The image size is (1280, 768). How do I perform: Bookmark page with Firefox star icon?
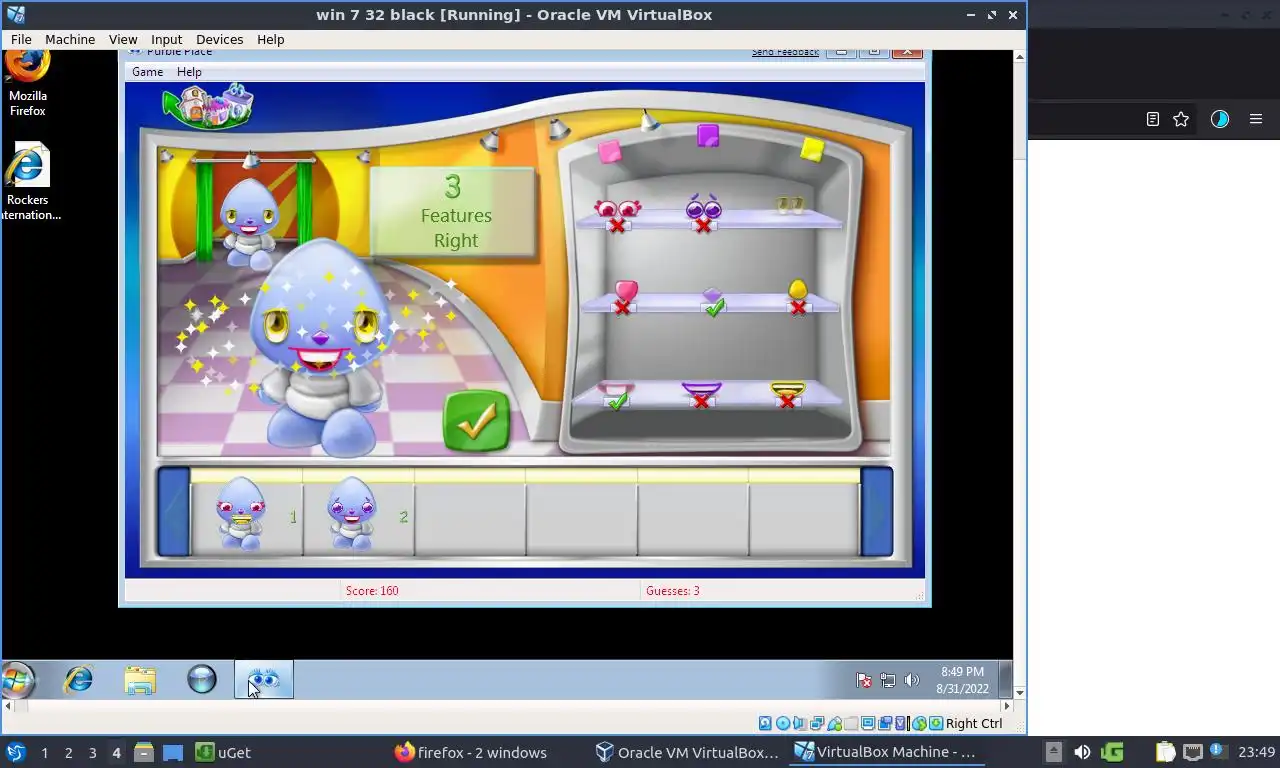[x=1181, y=119]
